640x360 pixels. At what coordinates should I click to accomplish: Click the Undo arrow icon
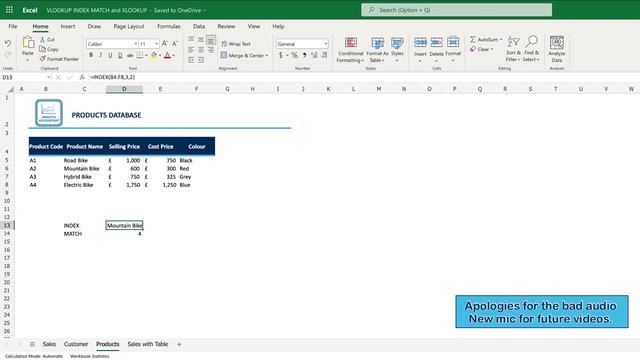[8, 43]
